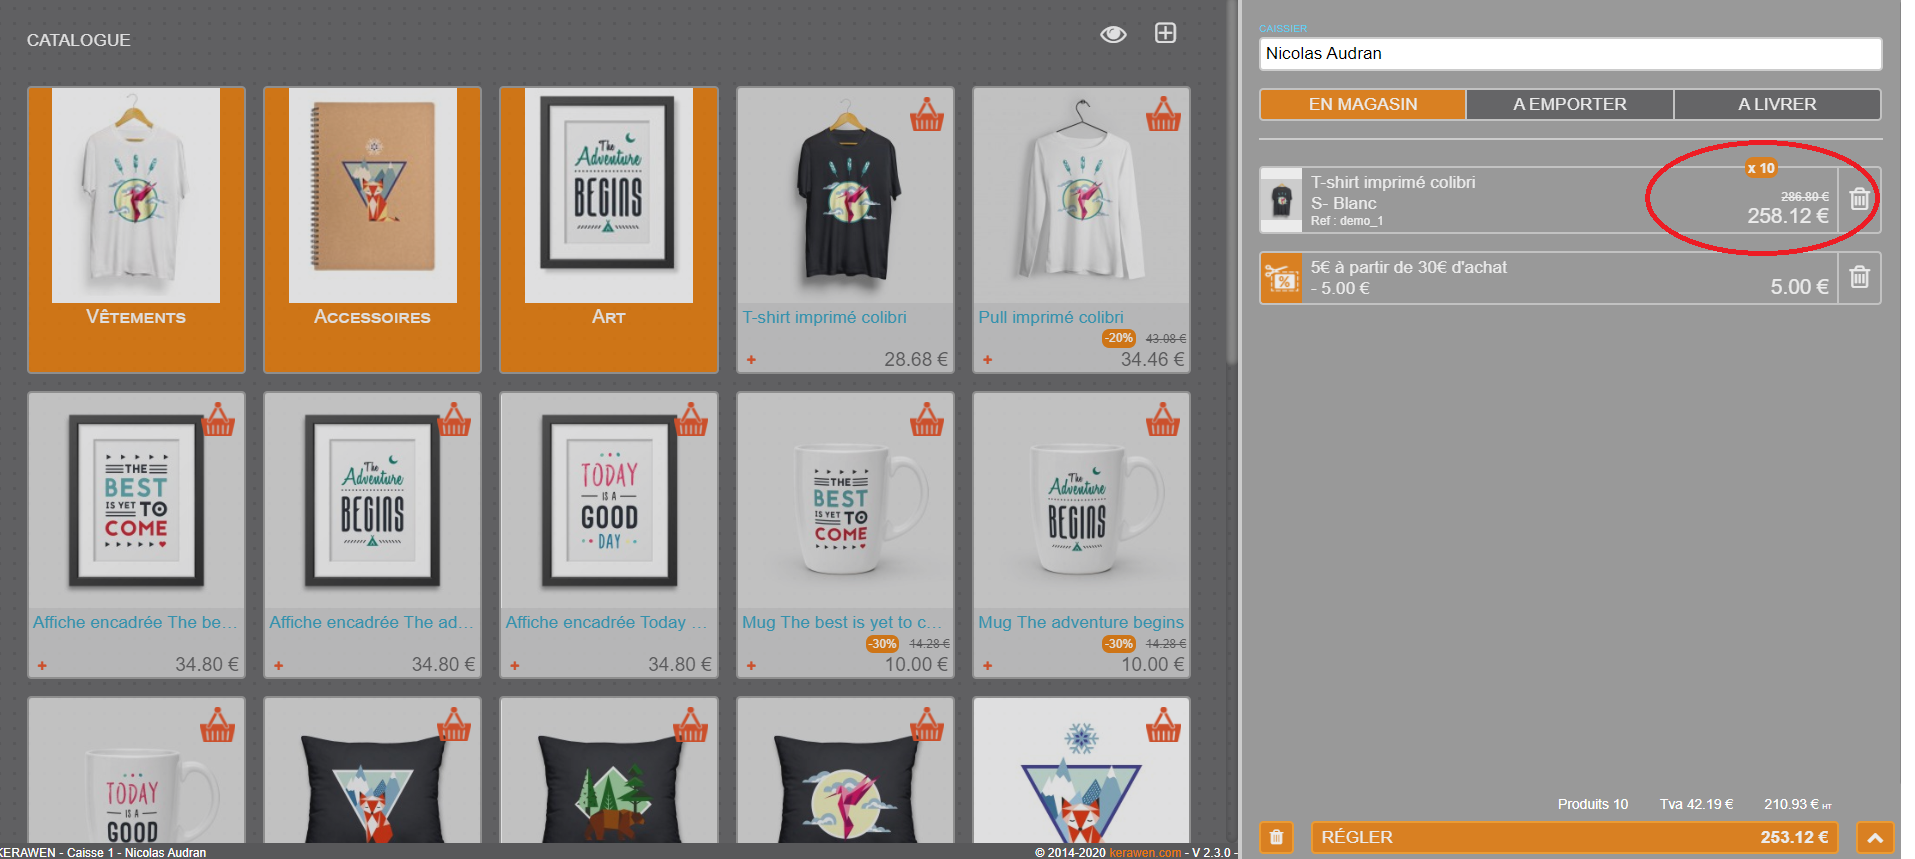Add Today is a good day mug basket icon
This screenshot has width=1915, height=859.
click(x=218, y=725)
